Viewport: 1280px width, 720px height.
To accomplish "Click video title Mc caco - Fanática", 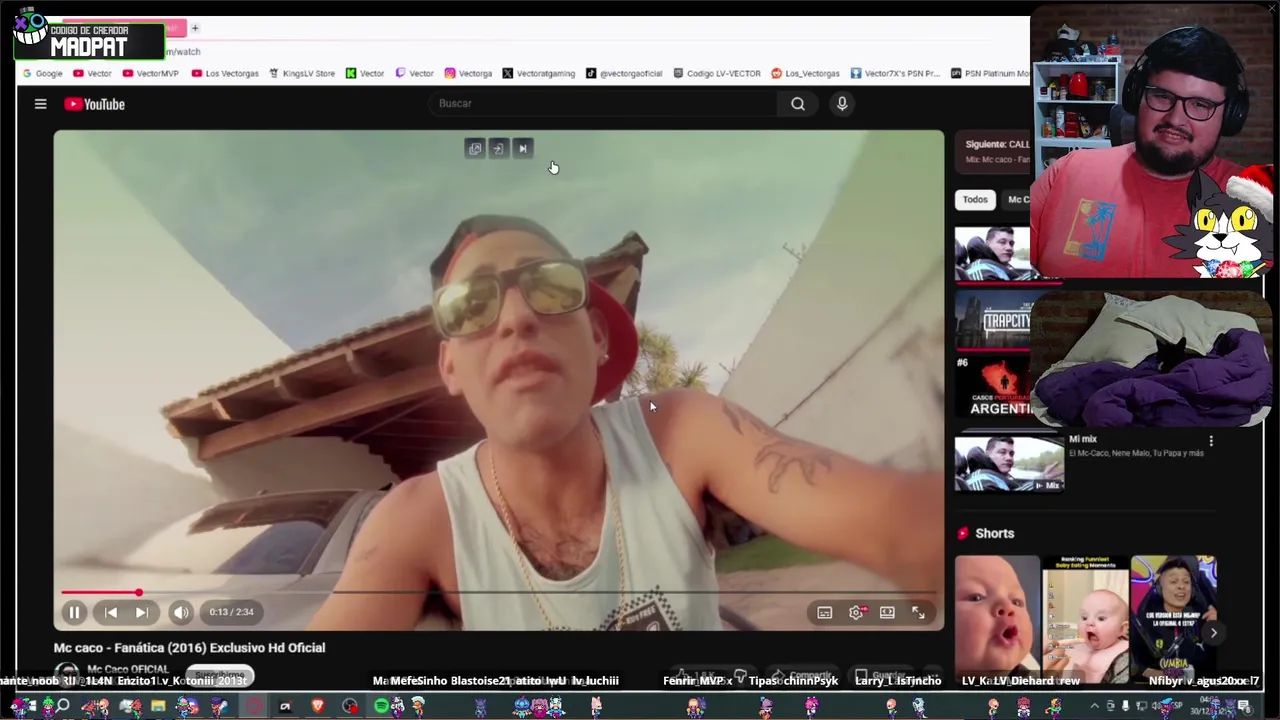I will pos(189,648).
